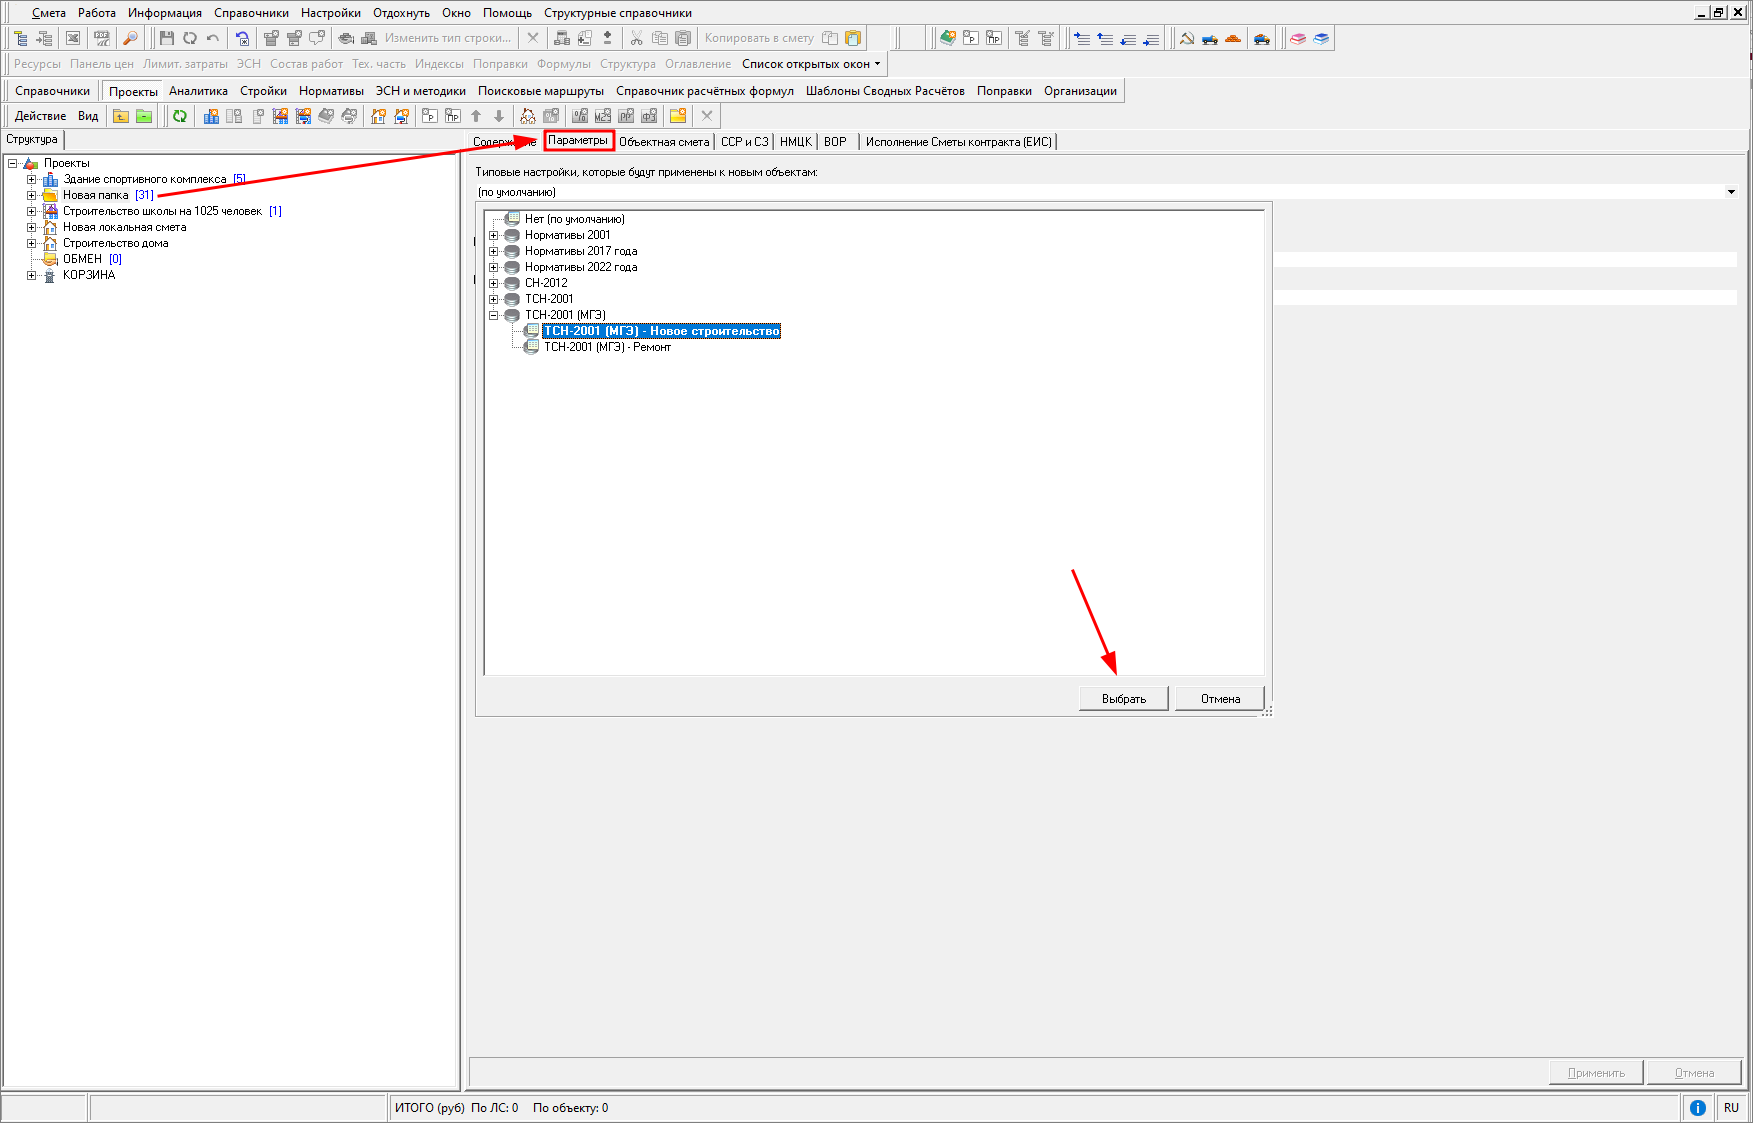Click the undo arrow icon
The width and height of the screenshot is (1753, 1123).
(213, 38)
